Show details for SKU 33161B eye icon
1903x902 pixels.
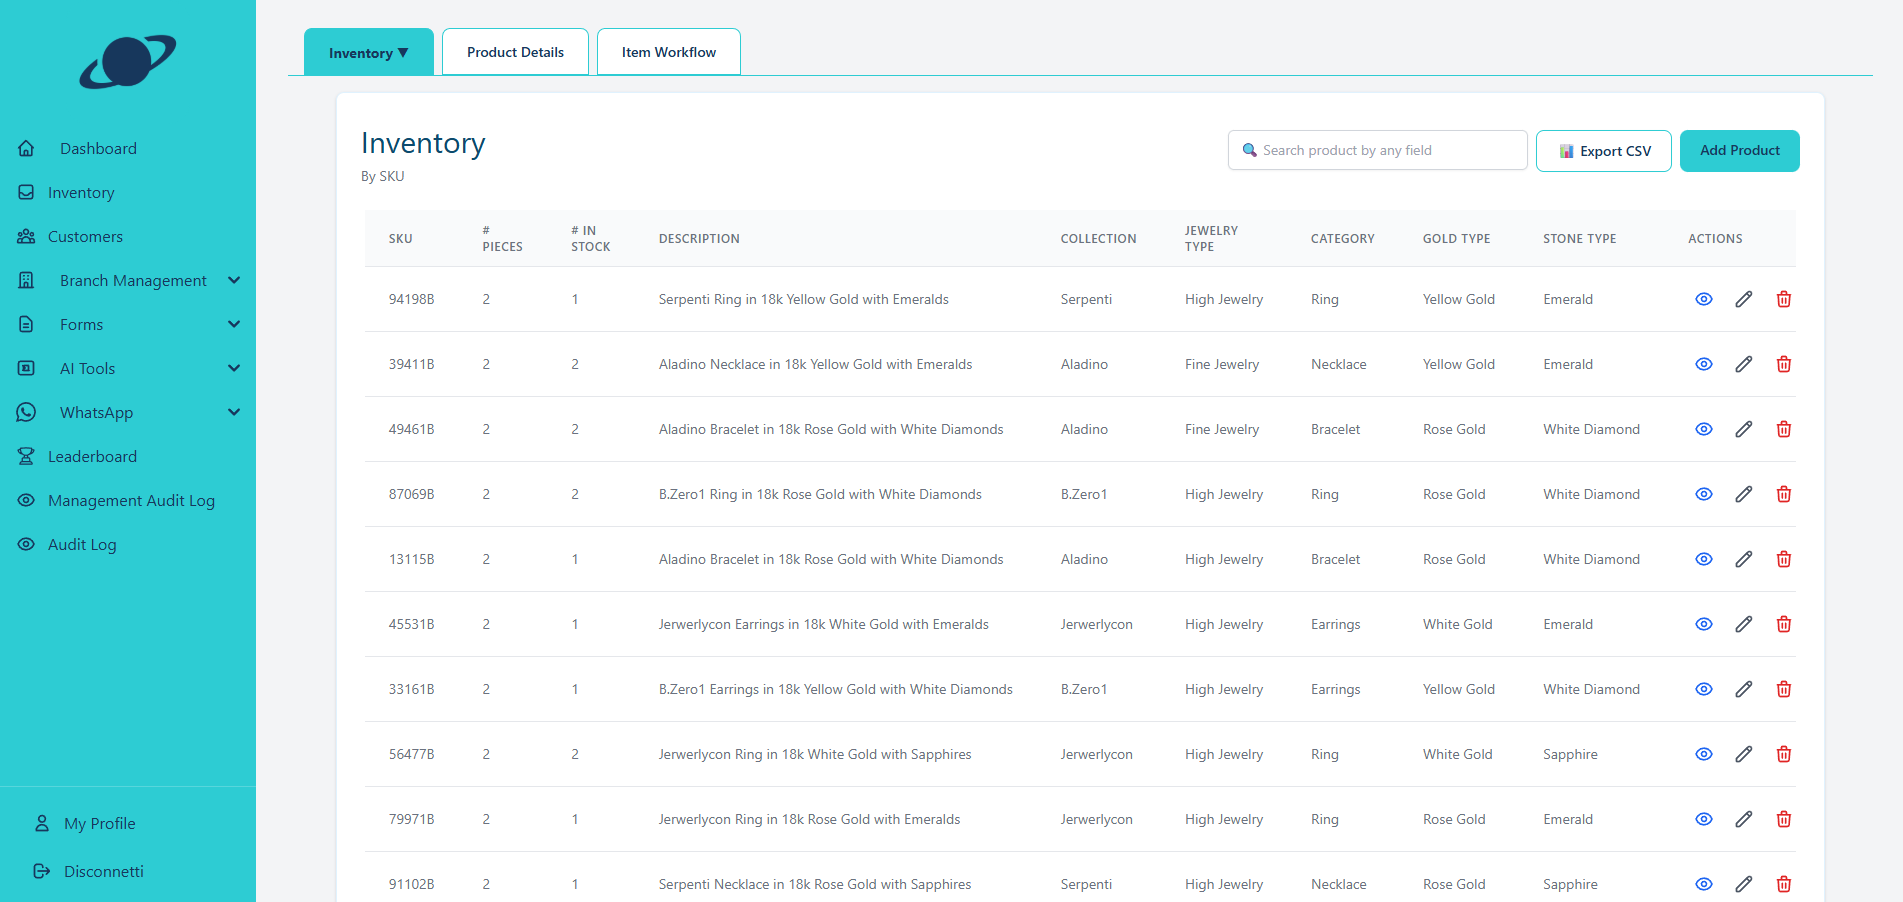pyautogui.click(x=1704, y=689)
